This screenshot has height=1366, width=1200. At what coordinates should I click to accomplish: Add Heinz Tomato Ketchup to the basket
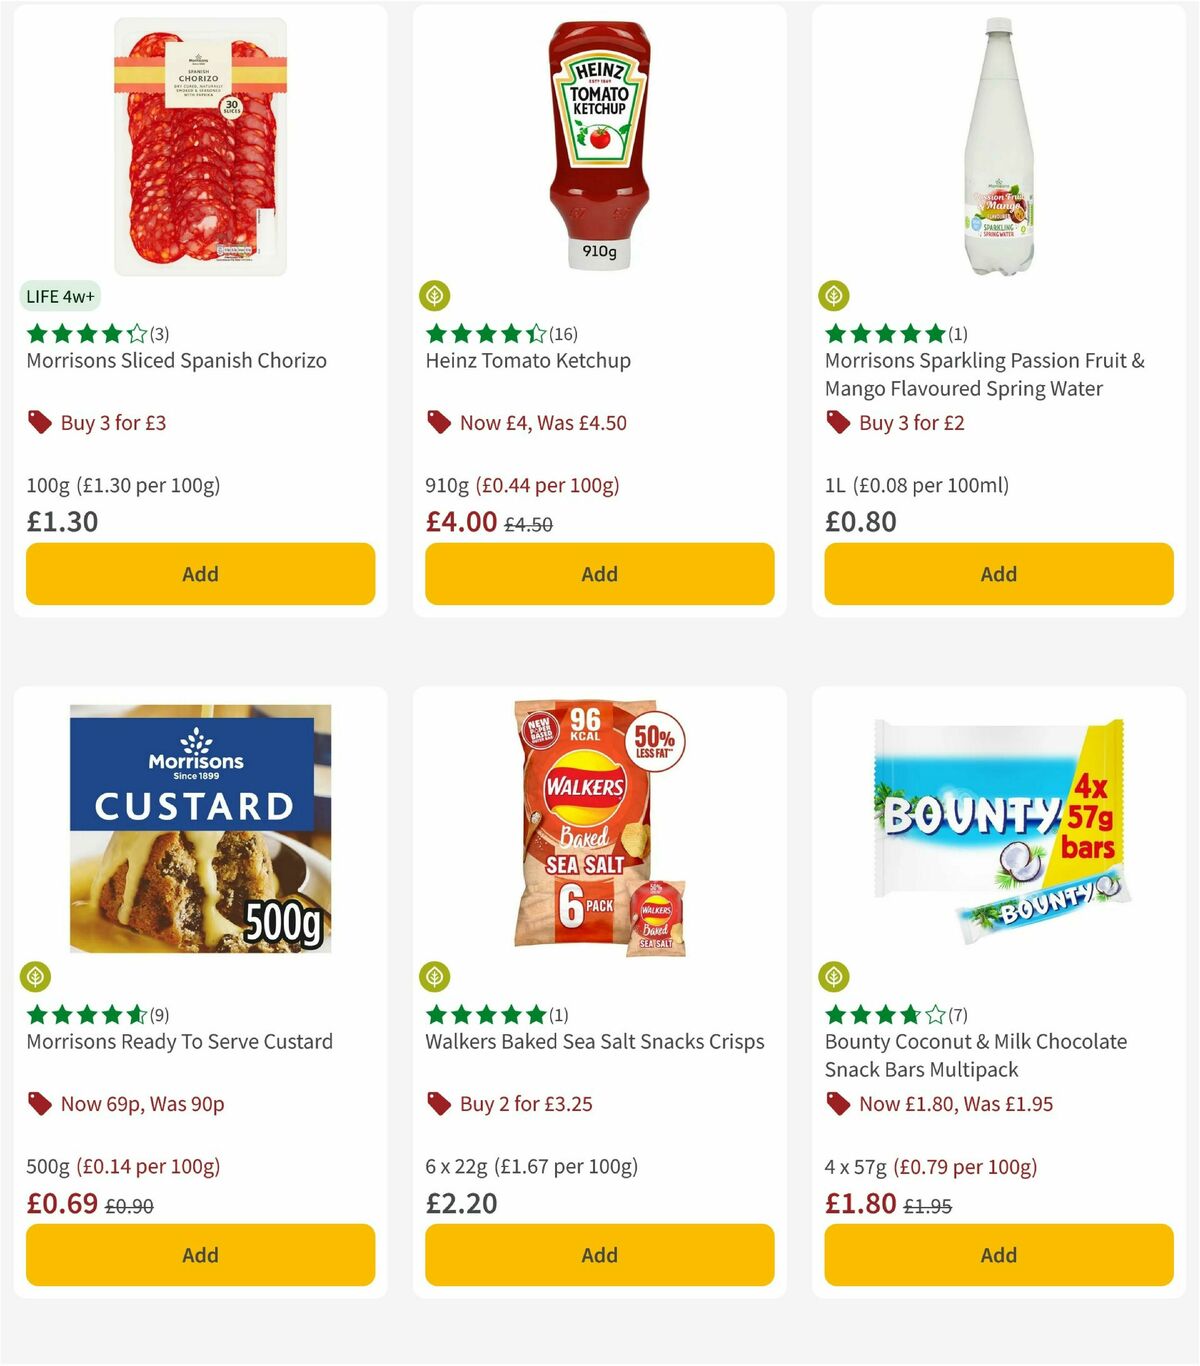pos(599,574)
